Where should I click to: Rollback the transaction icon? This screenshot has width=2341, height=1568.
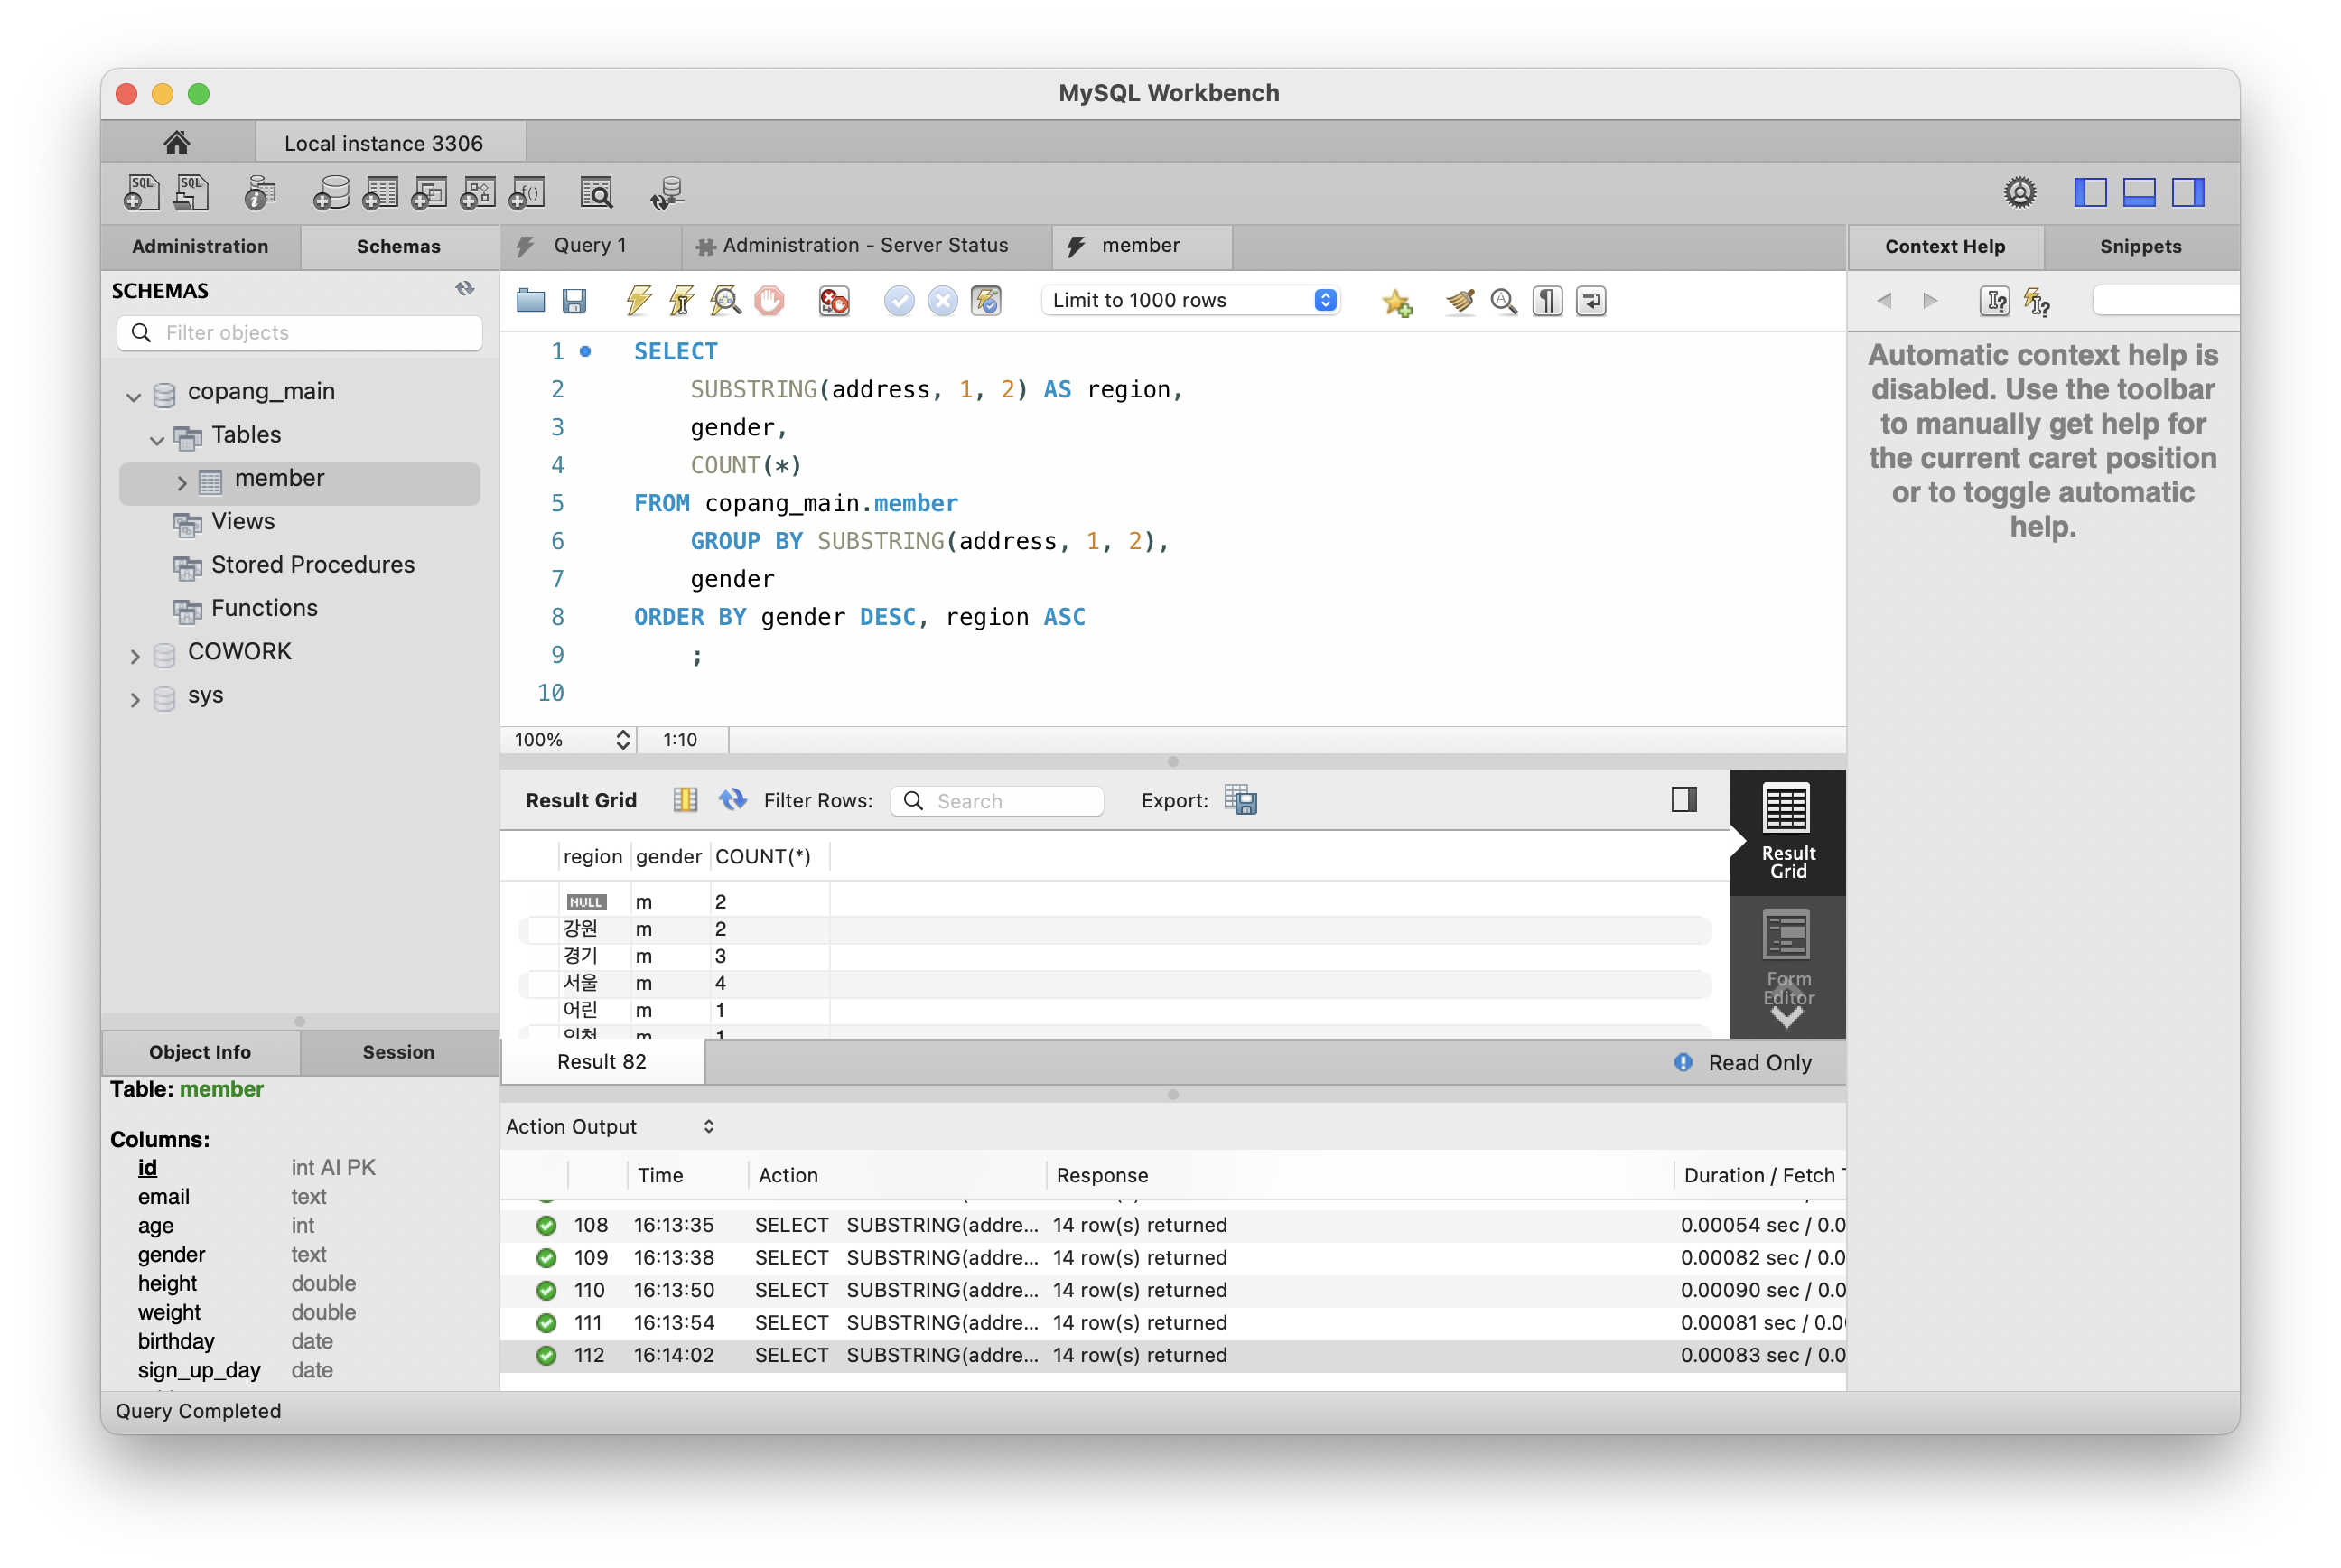click(x=942, y=300)
